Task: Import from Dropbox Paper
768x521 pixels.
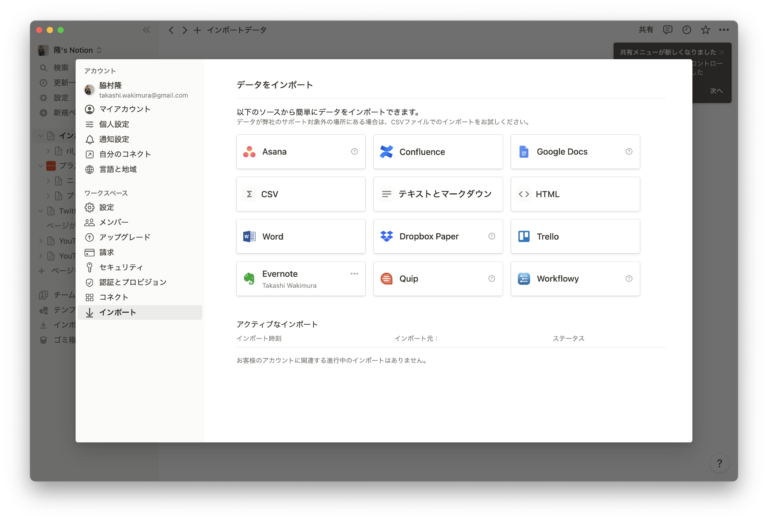Action: [437, 237]
